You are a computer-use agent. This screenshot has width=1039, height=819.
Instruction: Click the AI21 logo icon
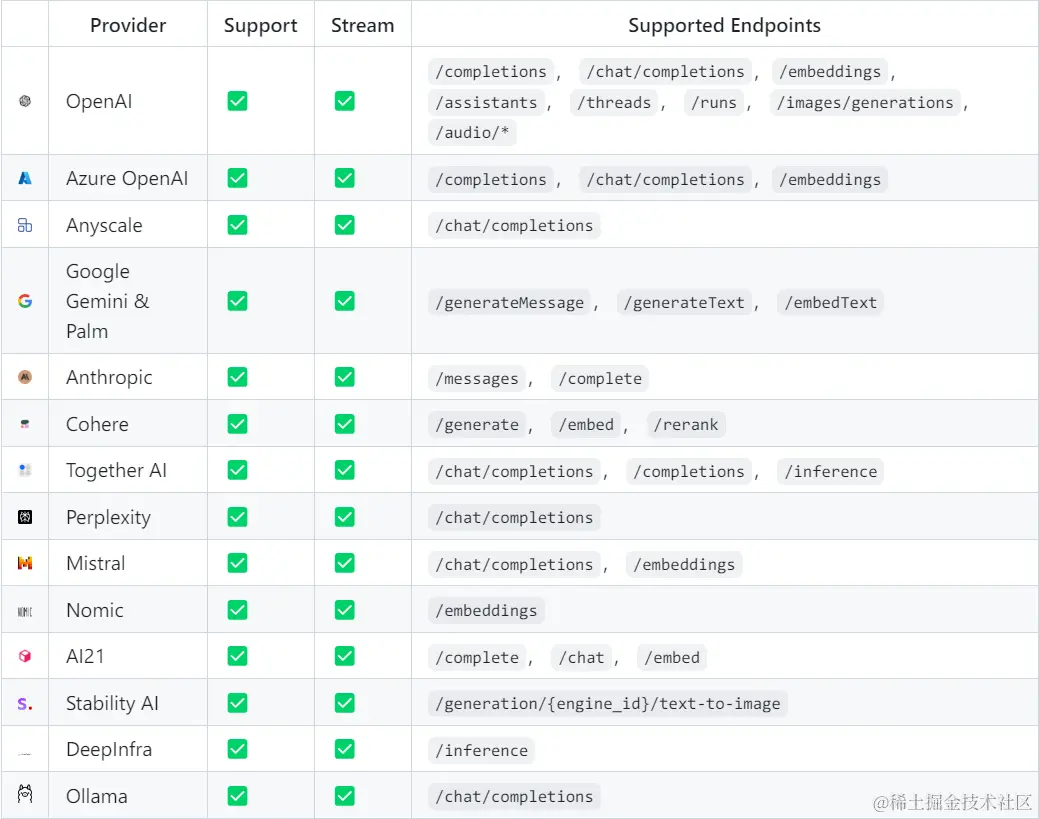(x=25, y=656)
